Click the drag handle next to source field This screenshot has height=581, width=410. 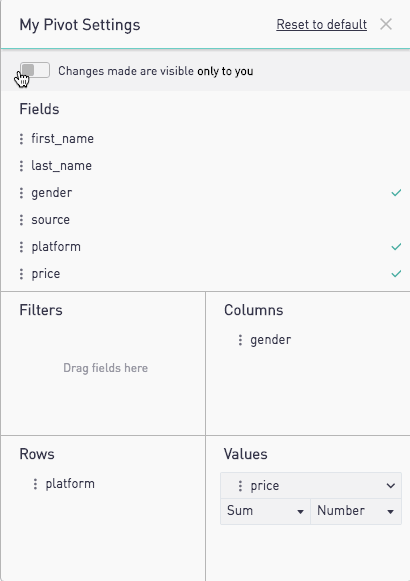coord(21,220)
